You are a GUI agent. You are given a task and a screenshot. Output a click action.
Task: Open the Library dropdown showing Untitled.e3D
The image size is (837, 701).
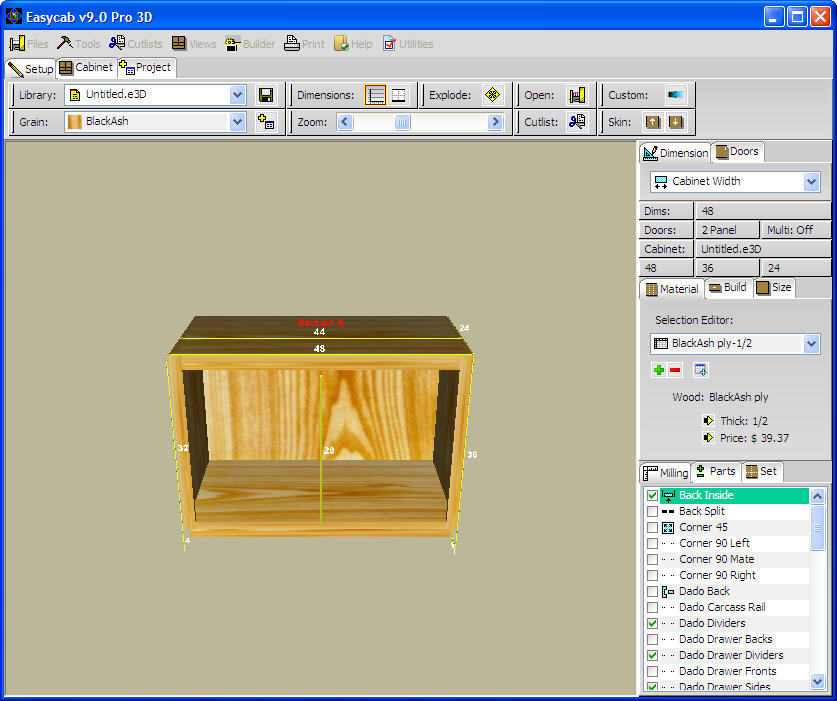(237, 95)
